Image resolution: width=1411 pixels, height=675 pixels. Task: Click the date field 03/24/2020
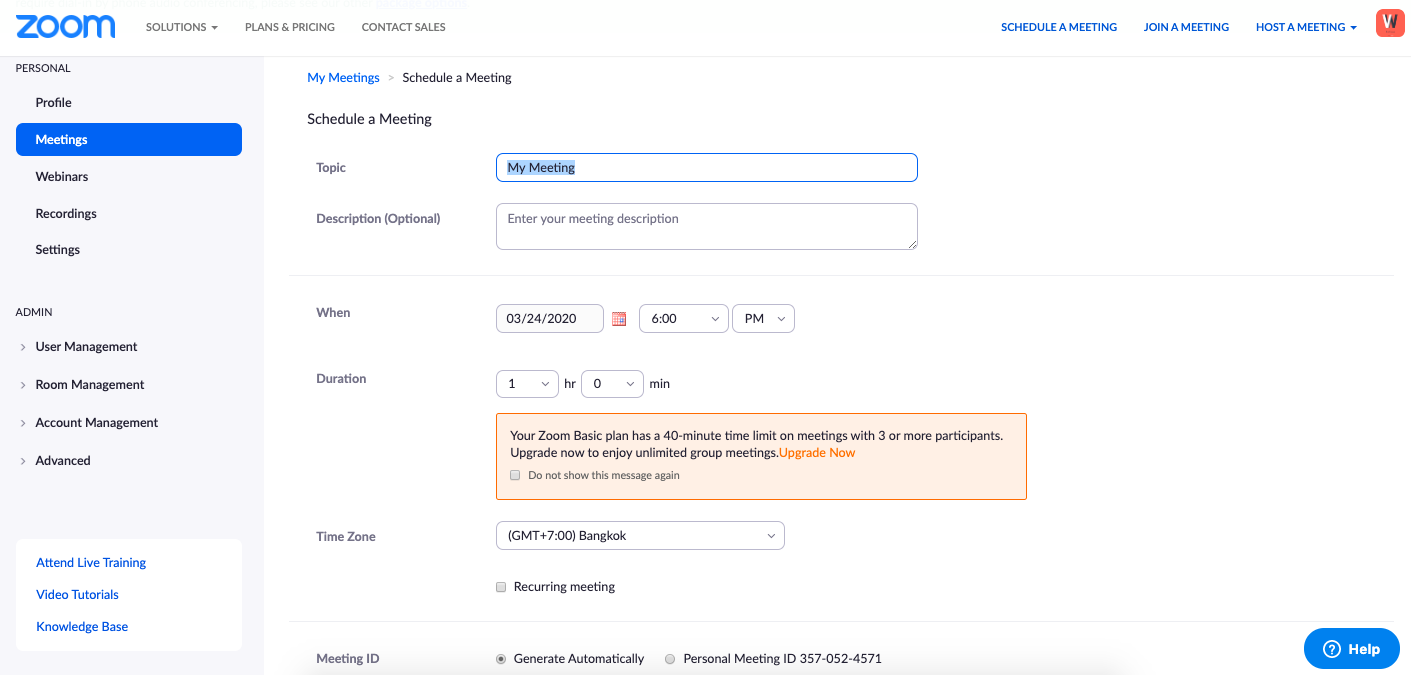point(550,319)
